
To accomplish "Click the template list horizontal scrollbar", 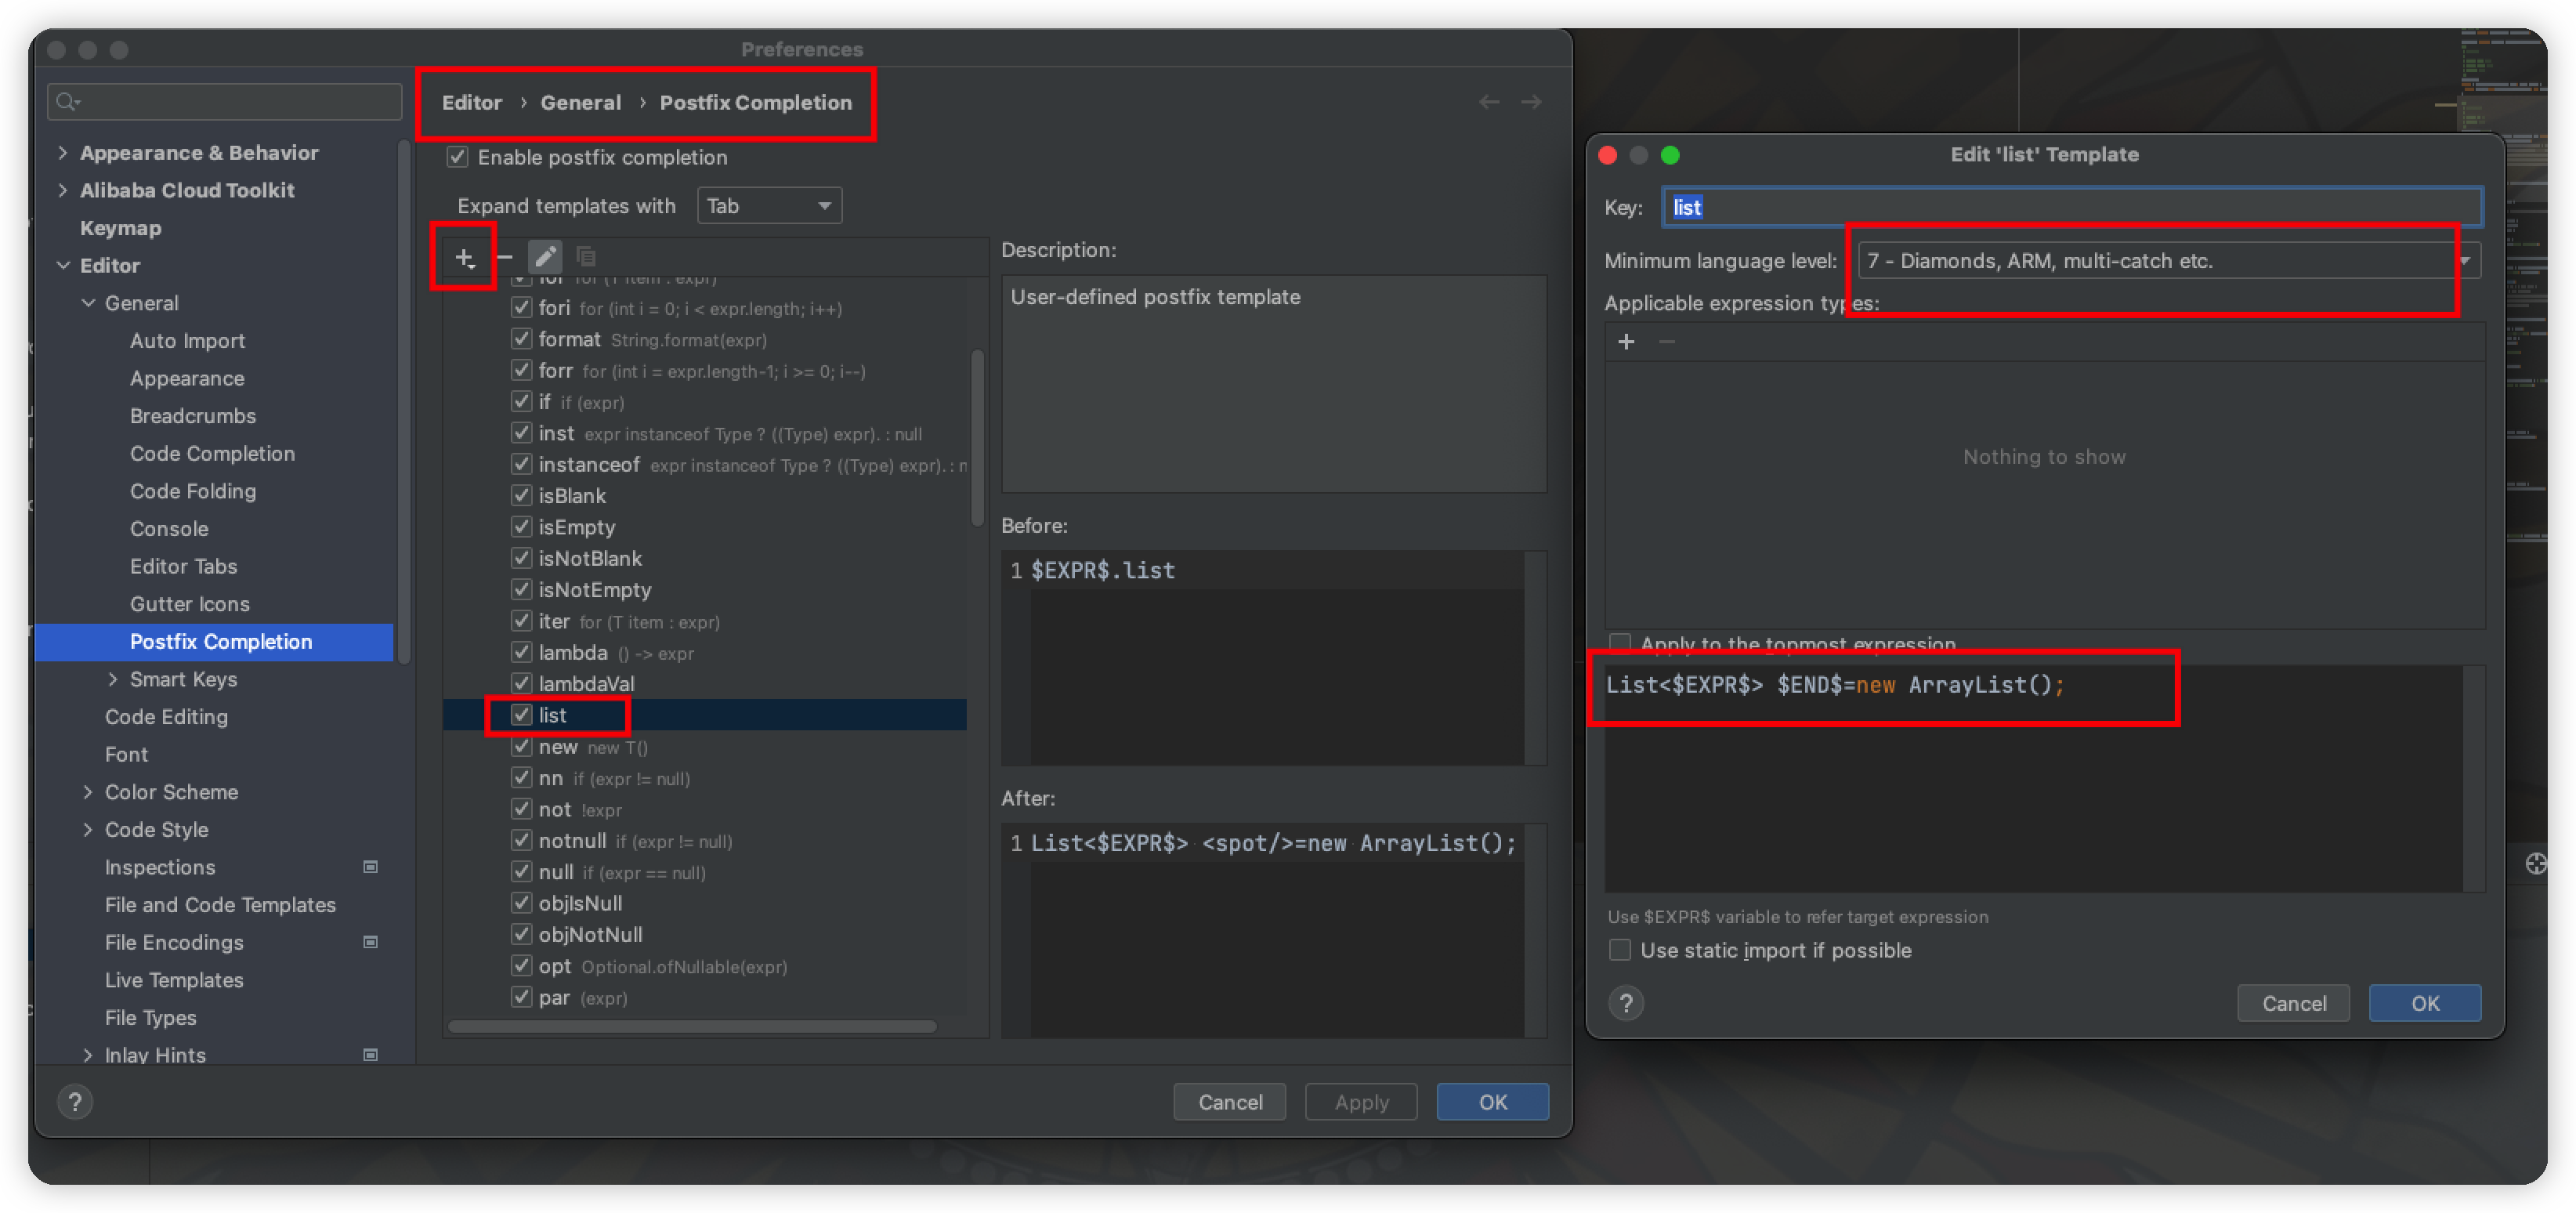I will coord(692,1026).
